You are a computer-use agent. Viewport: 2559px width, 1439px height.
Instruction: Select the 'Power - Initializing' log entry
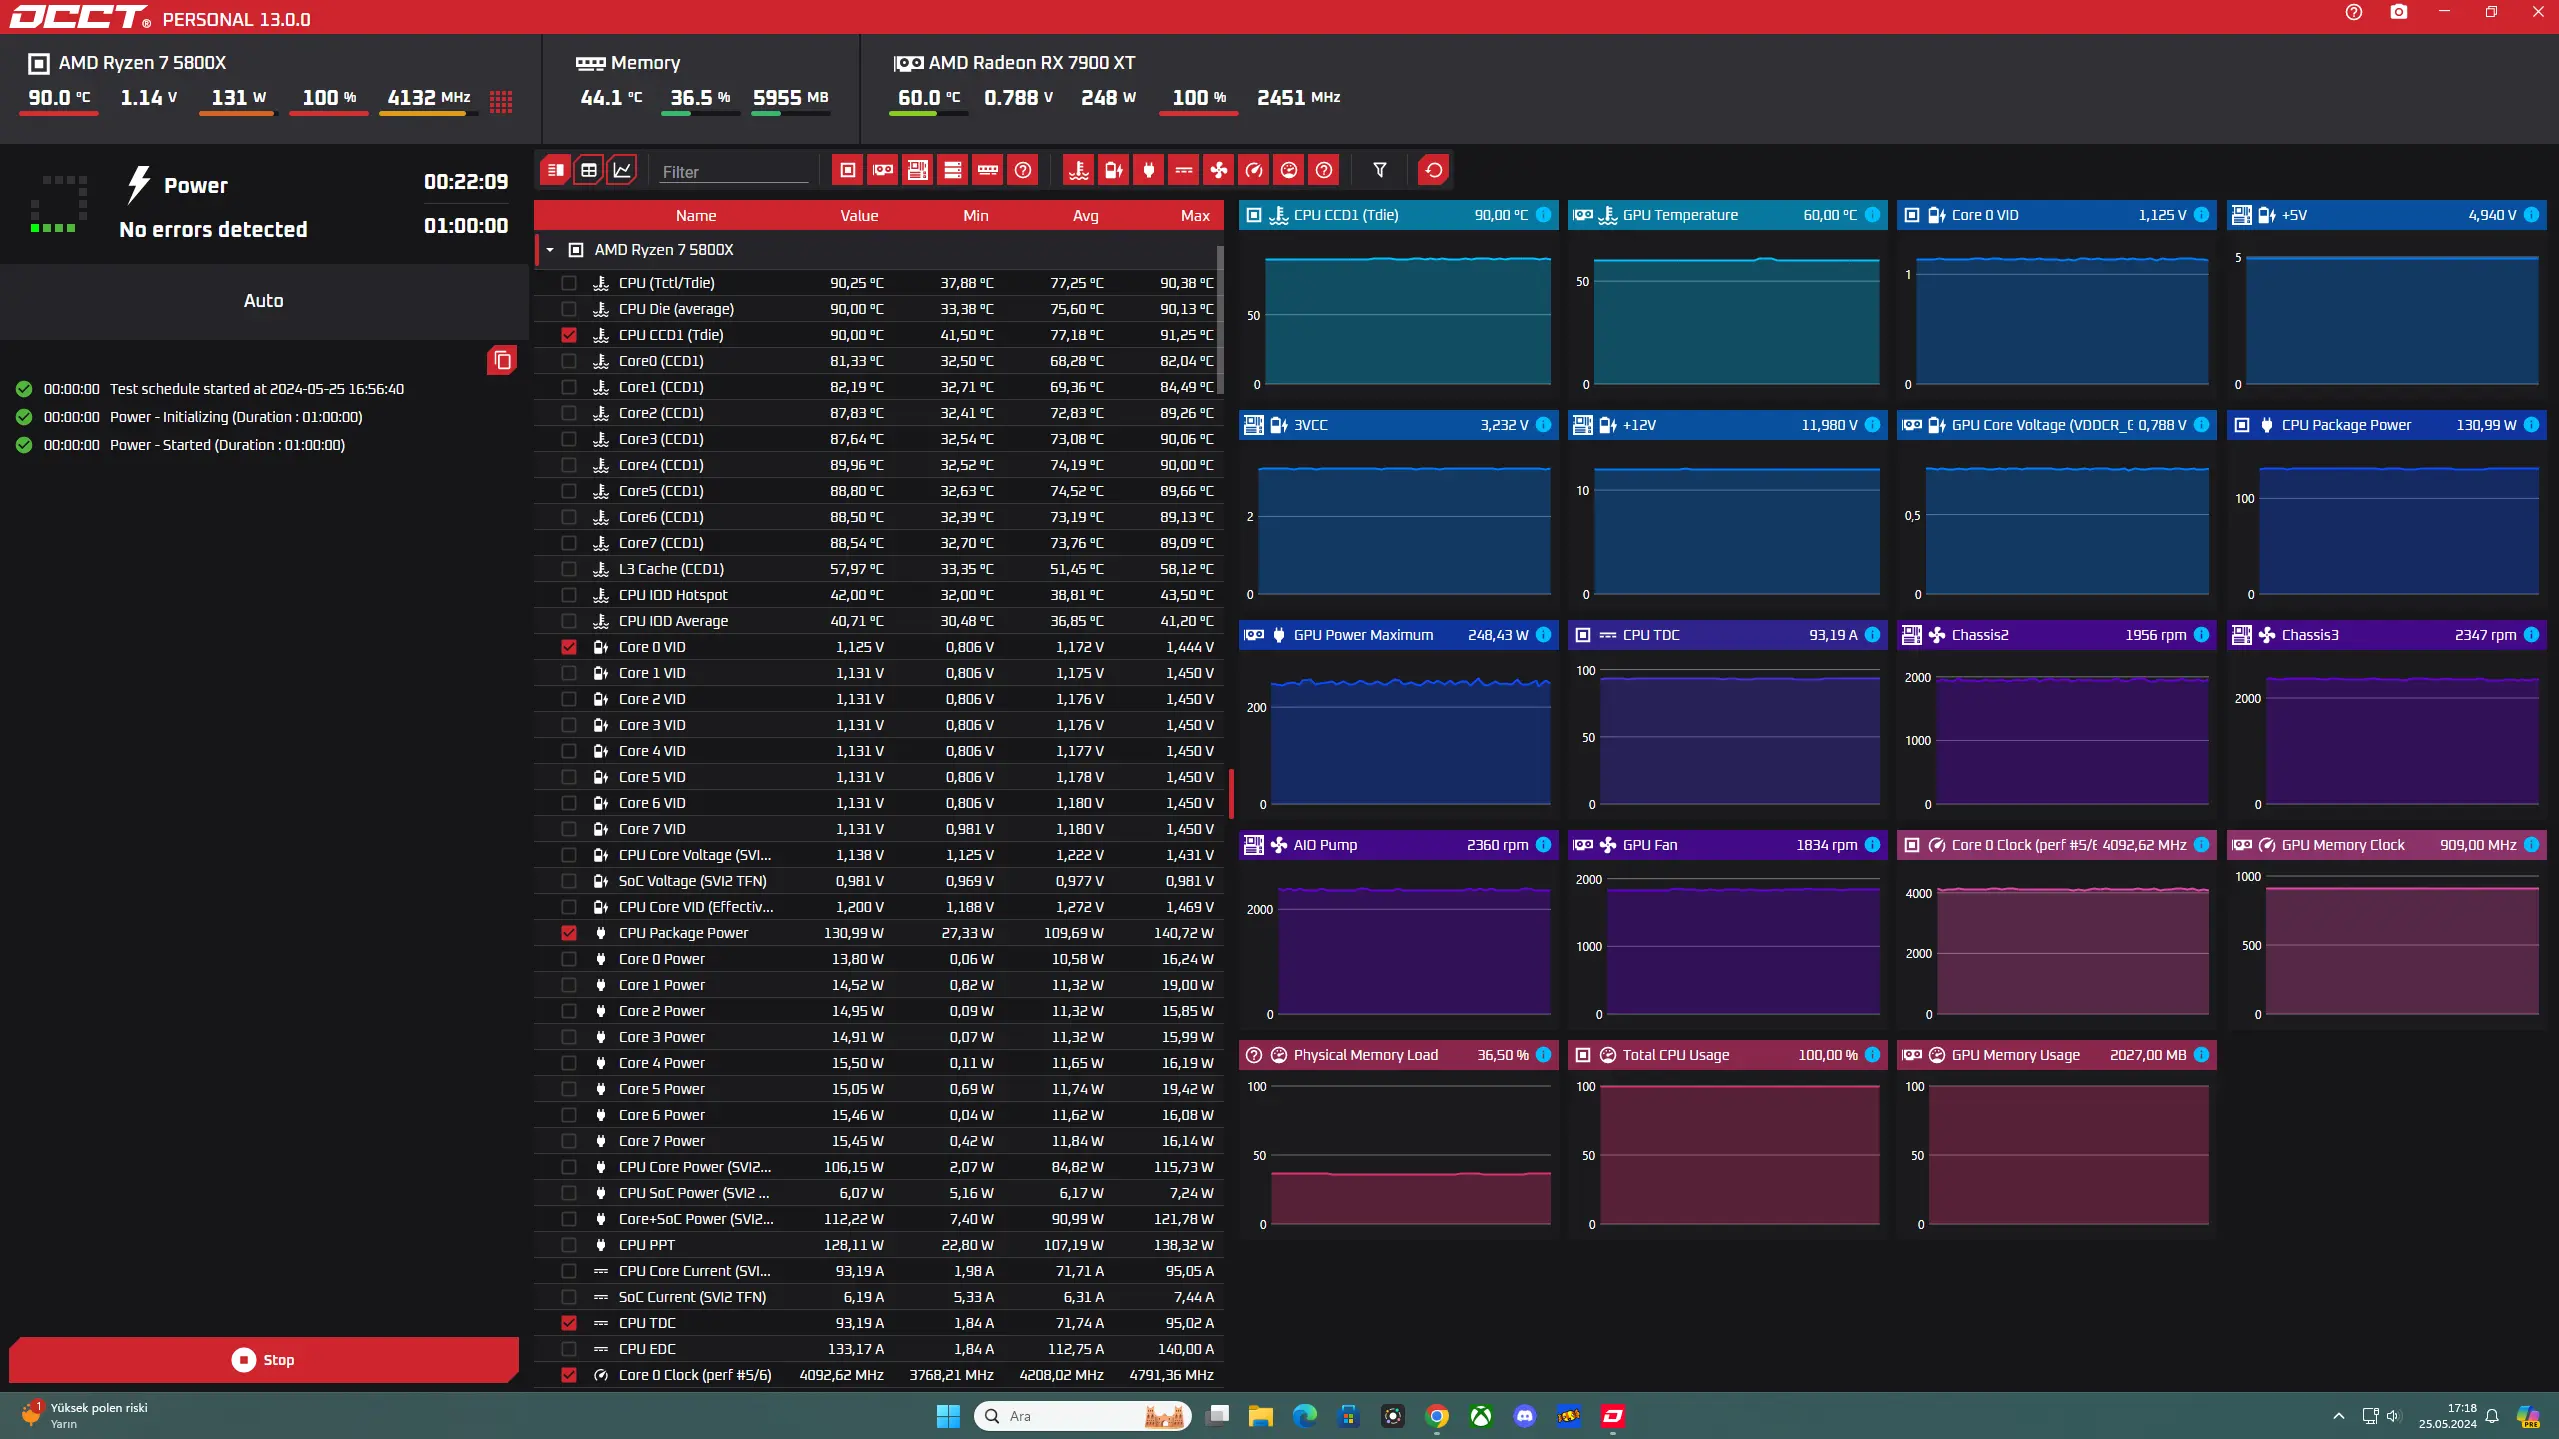[236, 417]
